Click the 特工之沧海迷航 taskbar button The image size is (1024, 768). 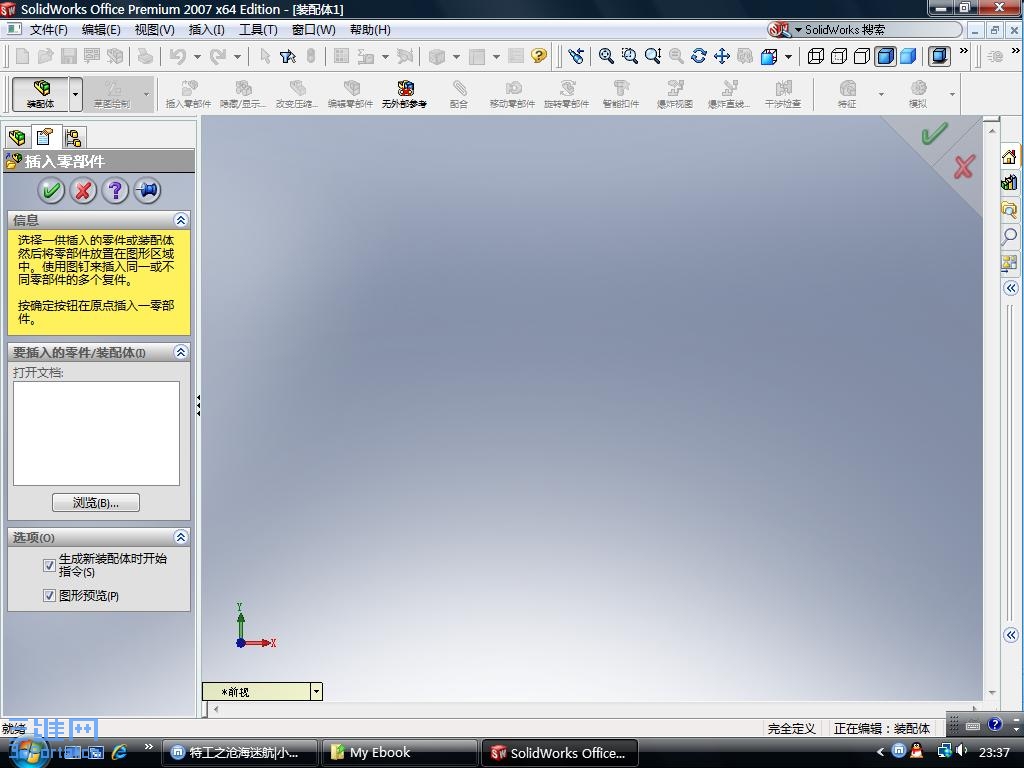point(239,753)
